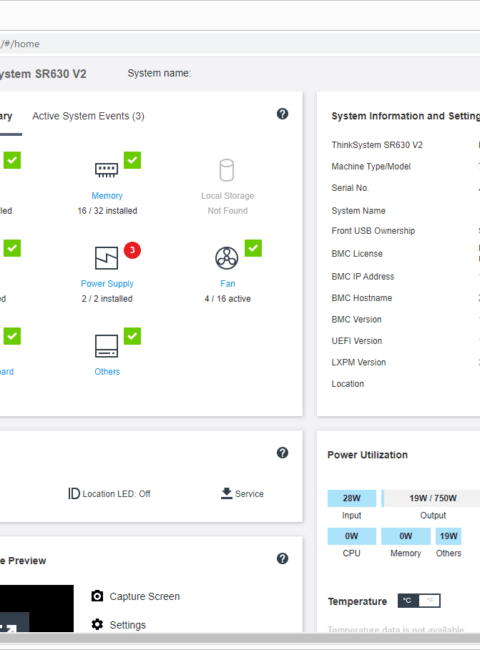Click the Service link
This screenshot has height=650, width=480.
(249, 494)
